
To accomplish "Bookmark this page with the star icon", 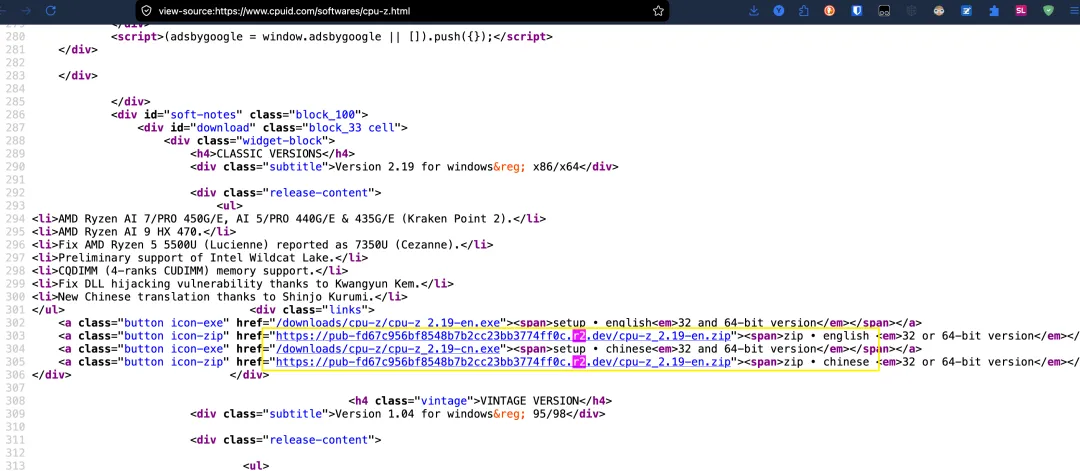I will [x=658, y=11].
